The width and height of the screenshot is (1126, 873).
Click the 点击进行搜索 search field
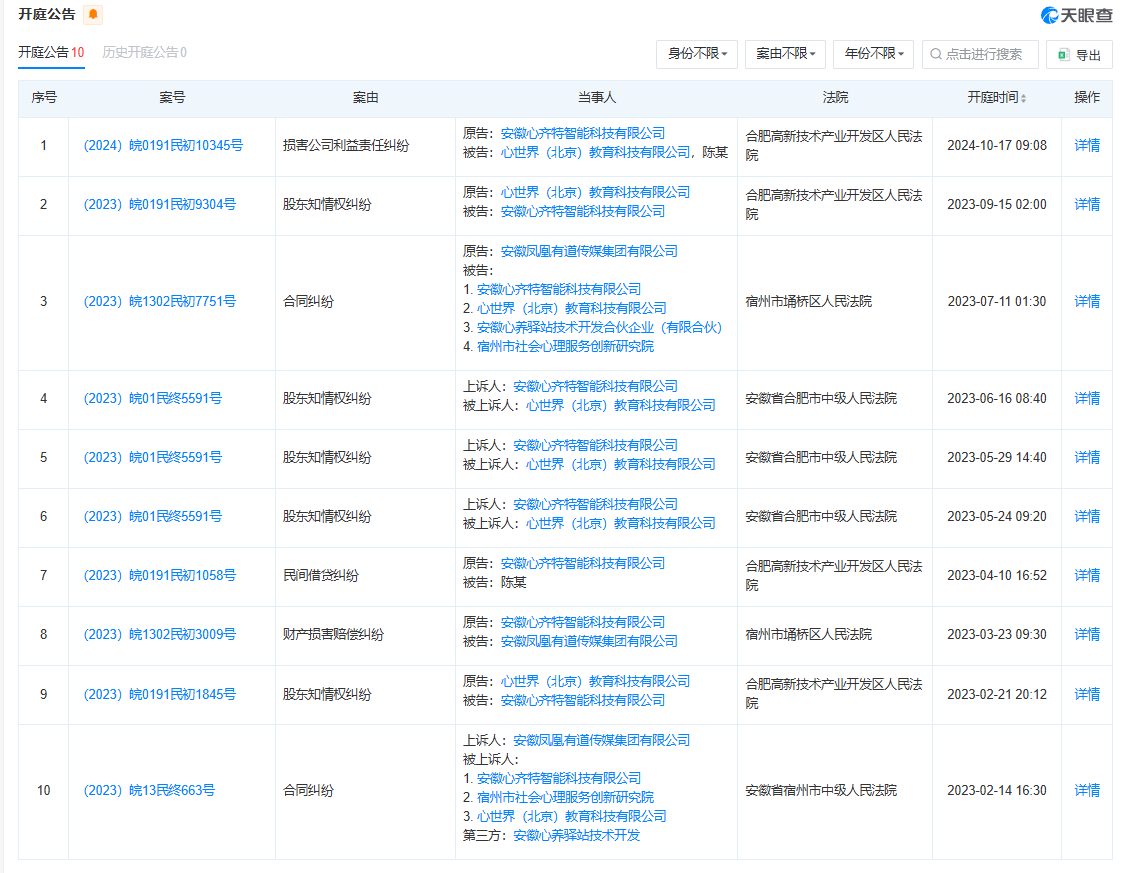pyautogui.click(x=980, y=55)
